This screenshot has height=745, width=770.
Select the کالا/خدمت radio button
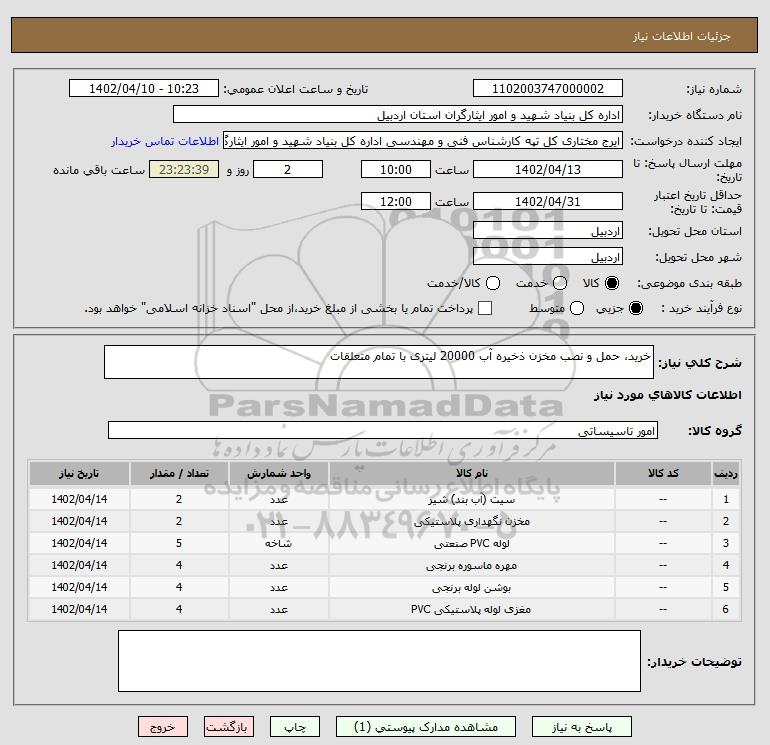[x=493, y=283]
